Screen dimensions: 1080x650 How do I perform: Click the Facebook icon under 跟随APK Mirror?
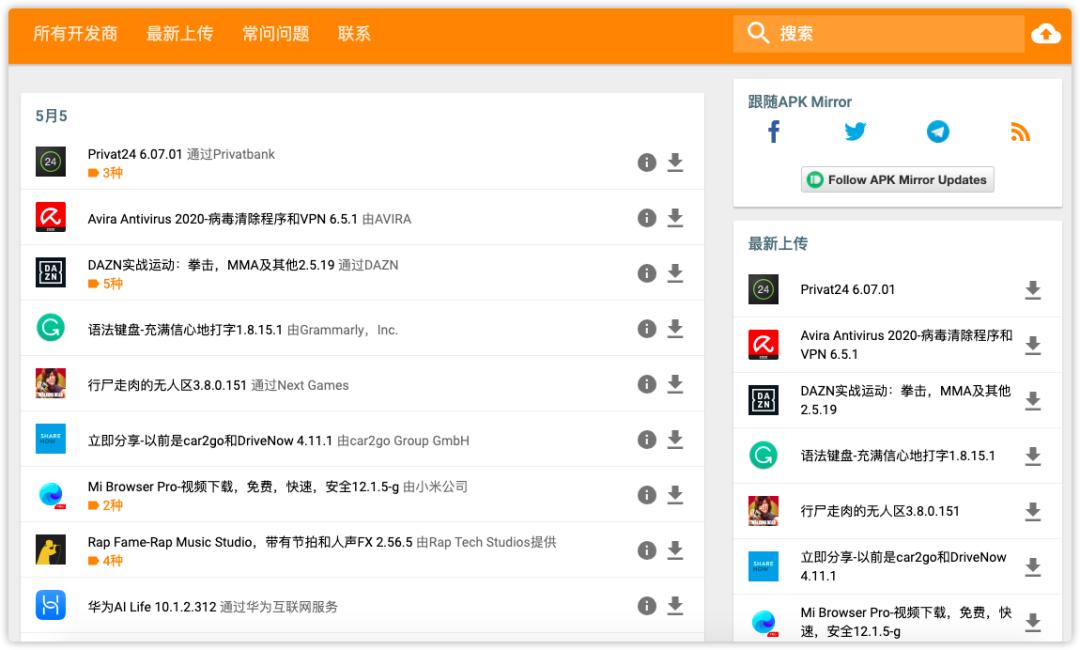point(773,131)
